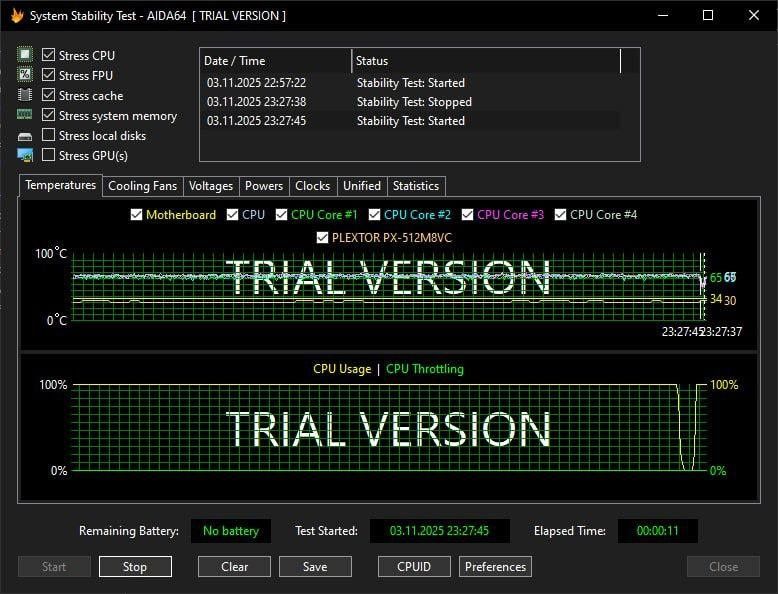Click the Stop button
The height and width of the screenshot is (594, 778).
click(135, 567)
